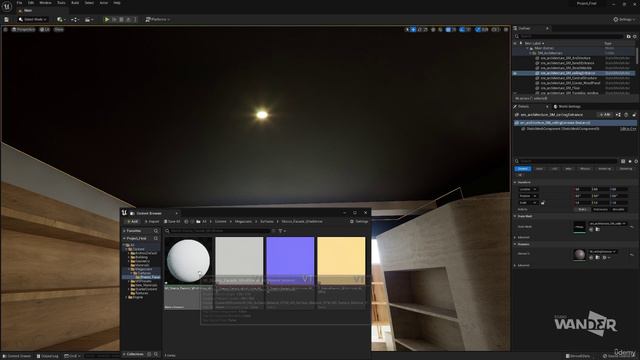Toggle viewport scale snapping

click(478, 29)
